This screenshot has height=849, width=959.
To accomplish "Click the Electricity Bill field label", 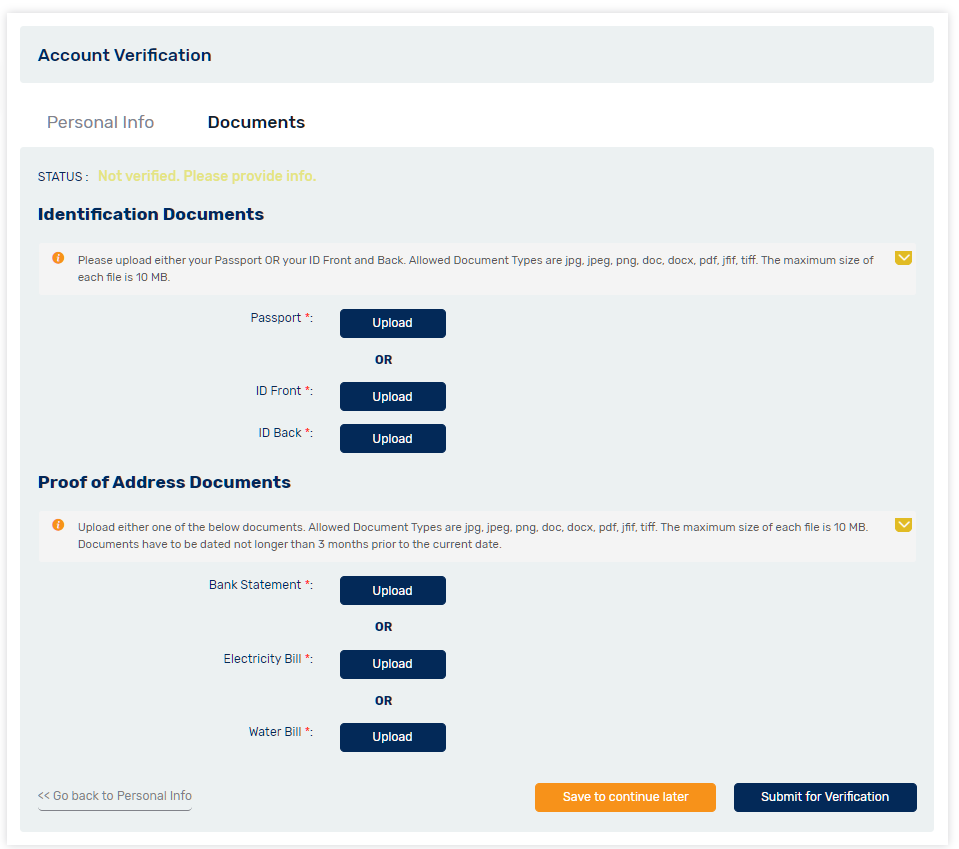I will click(x=268, y=659).
